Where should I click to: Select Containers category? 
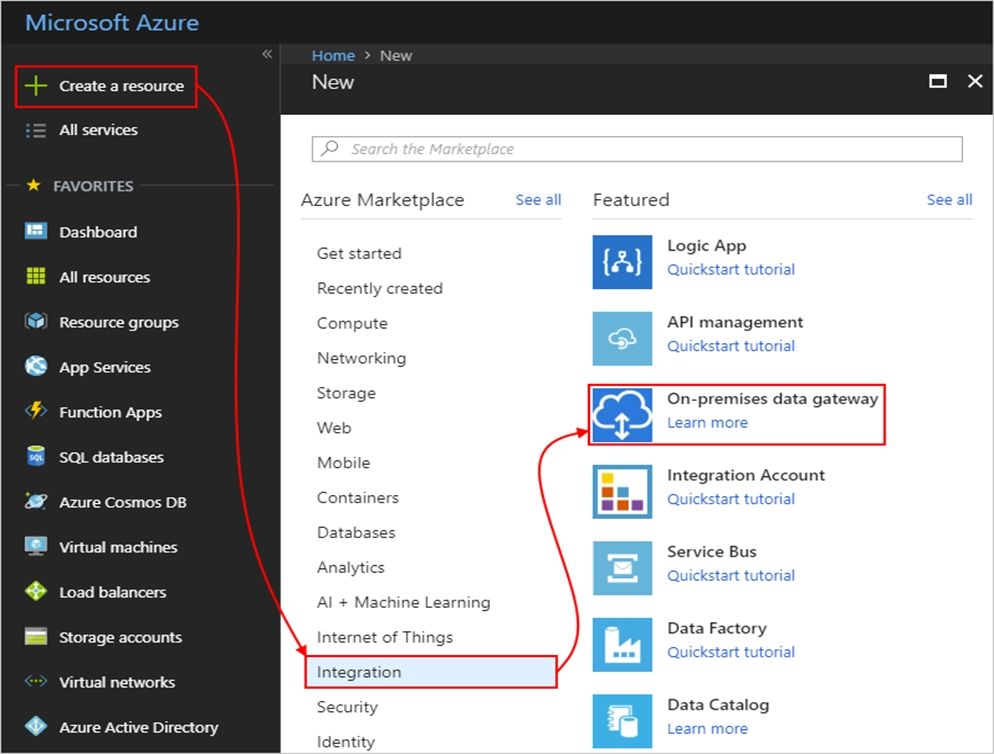(358, 498)
